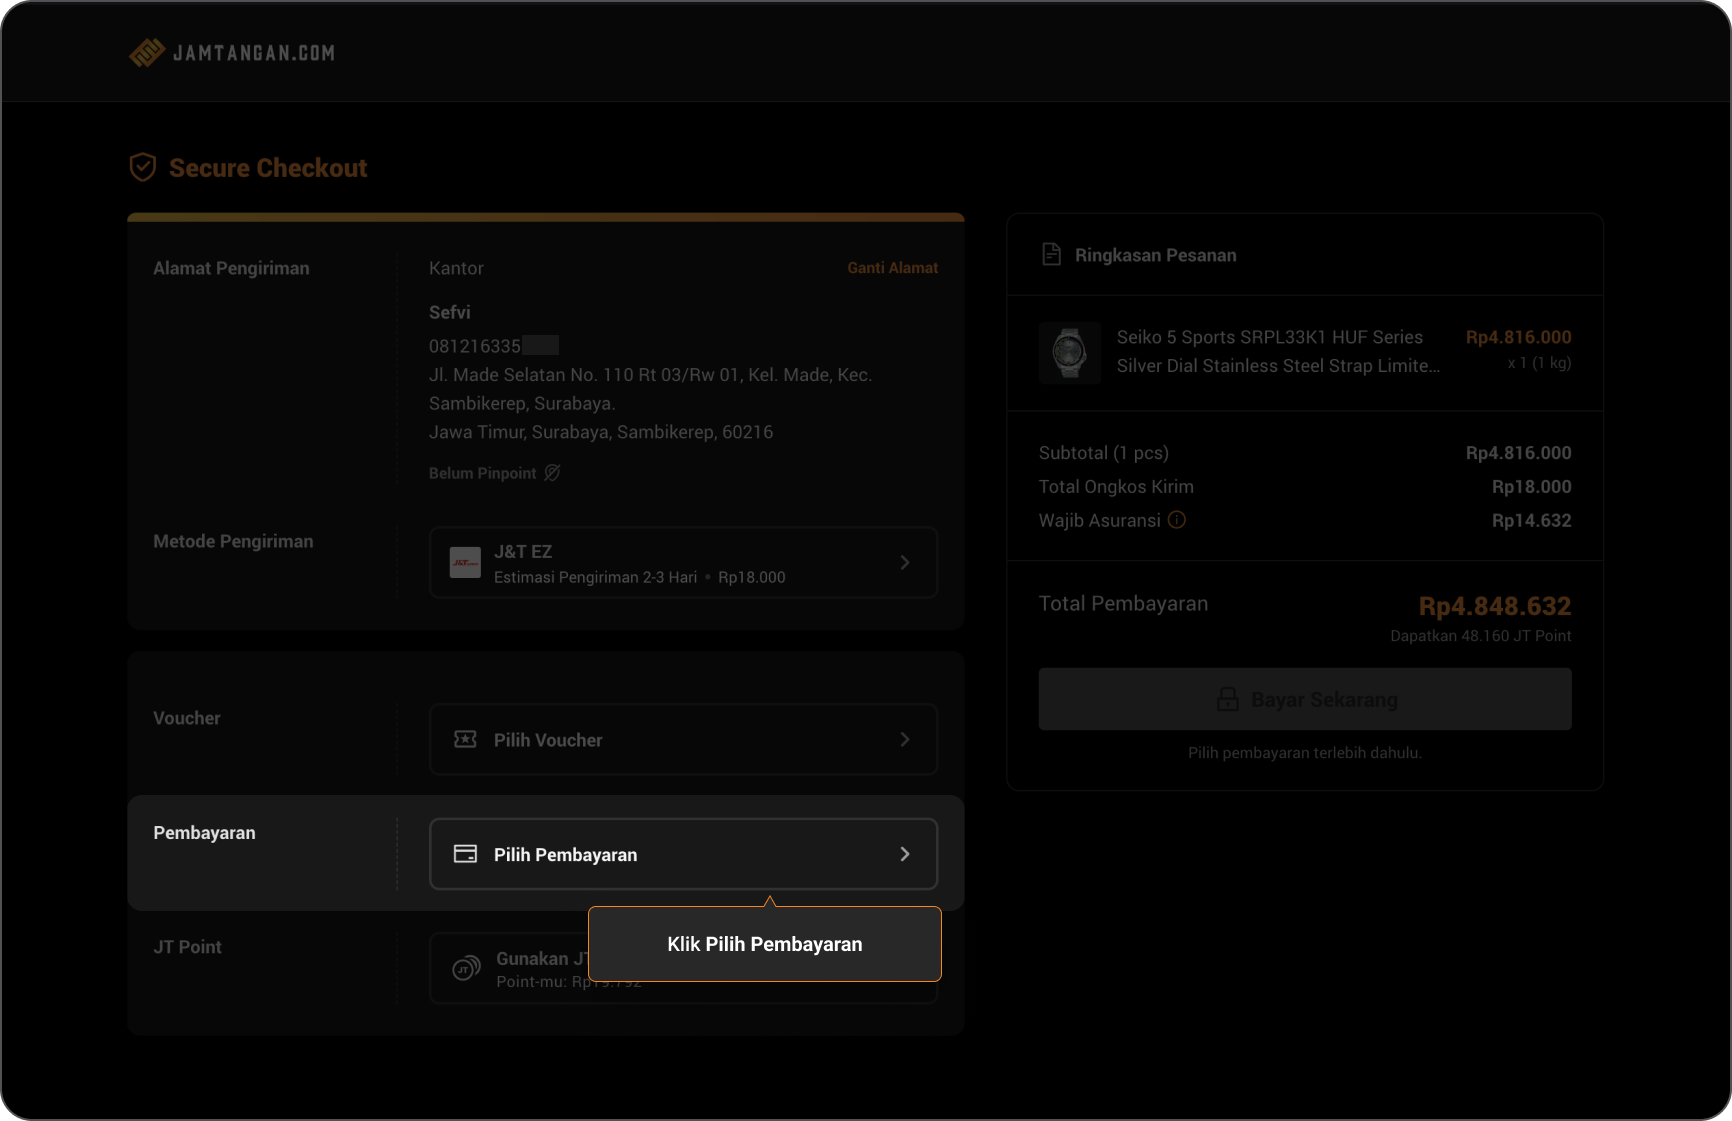Expand the Pilih Pembayaran chevron
This screenshot has width=1732, height=1121.
point(905,854)
